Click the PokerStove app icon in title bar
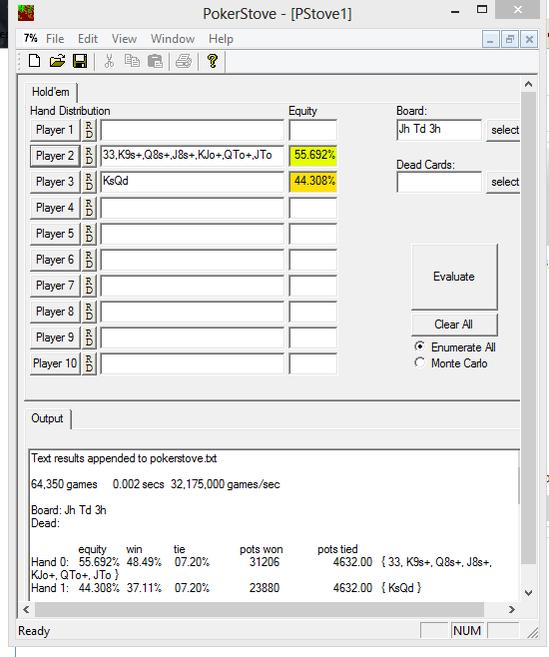The image size is (549, 657). pyautogui.click(x=26, y=12)
